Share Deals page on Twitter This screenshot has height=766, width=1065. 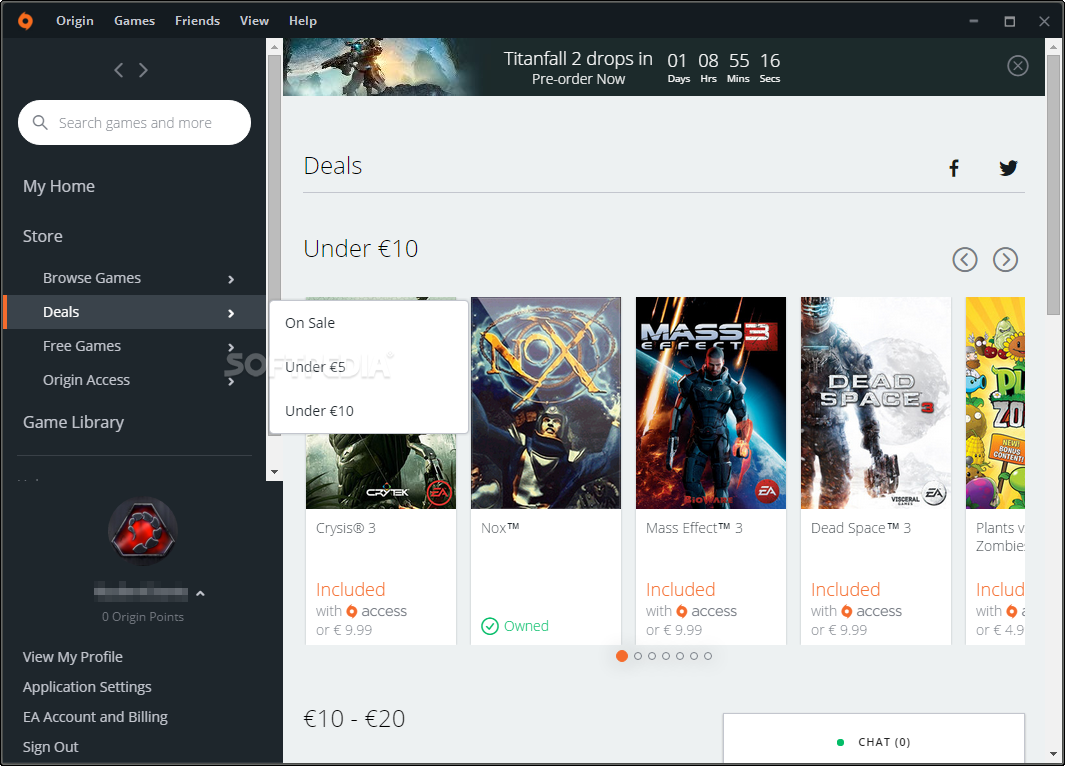click(1009, 168)
